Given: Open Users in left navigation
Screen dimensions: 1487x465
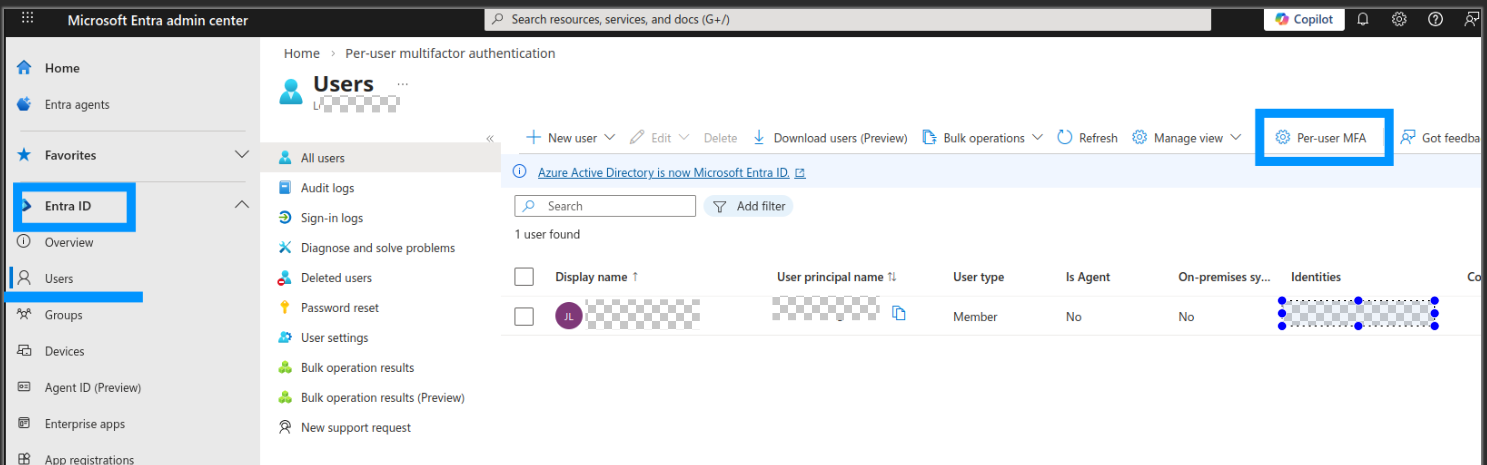Looking at the screenshot, I should coord(59,279).
